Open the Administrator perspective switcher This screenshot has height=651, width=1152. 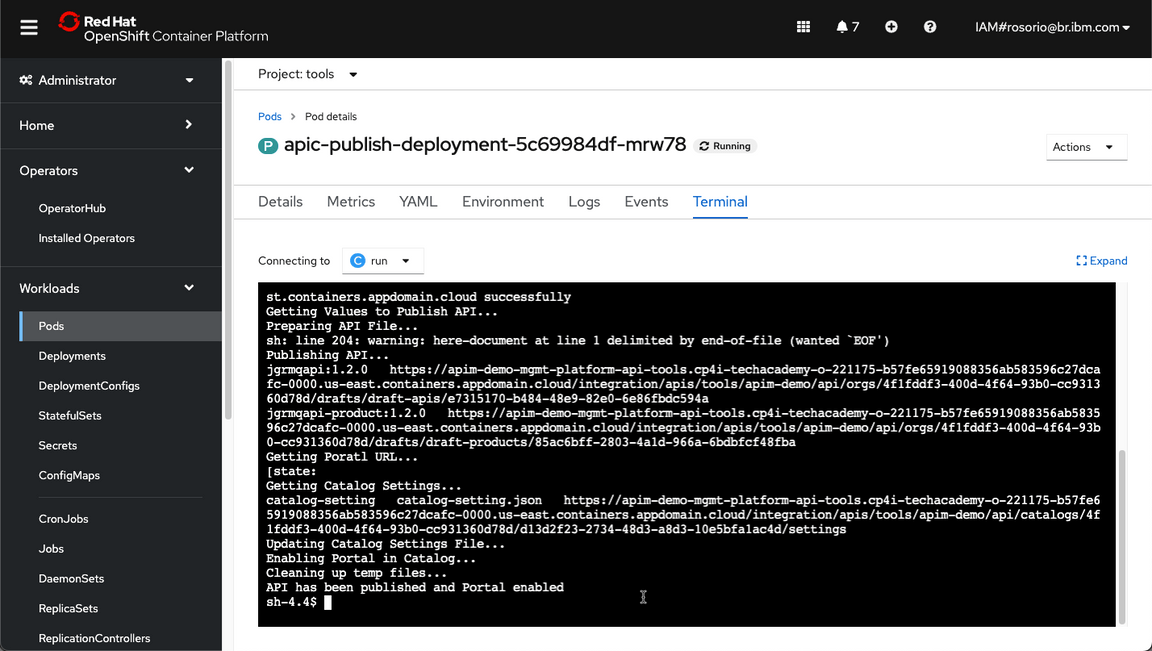106,80
